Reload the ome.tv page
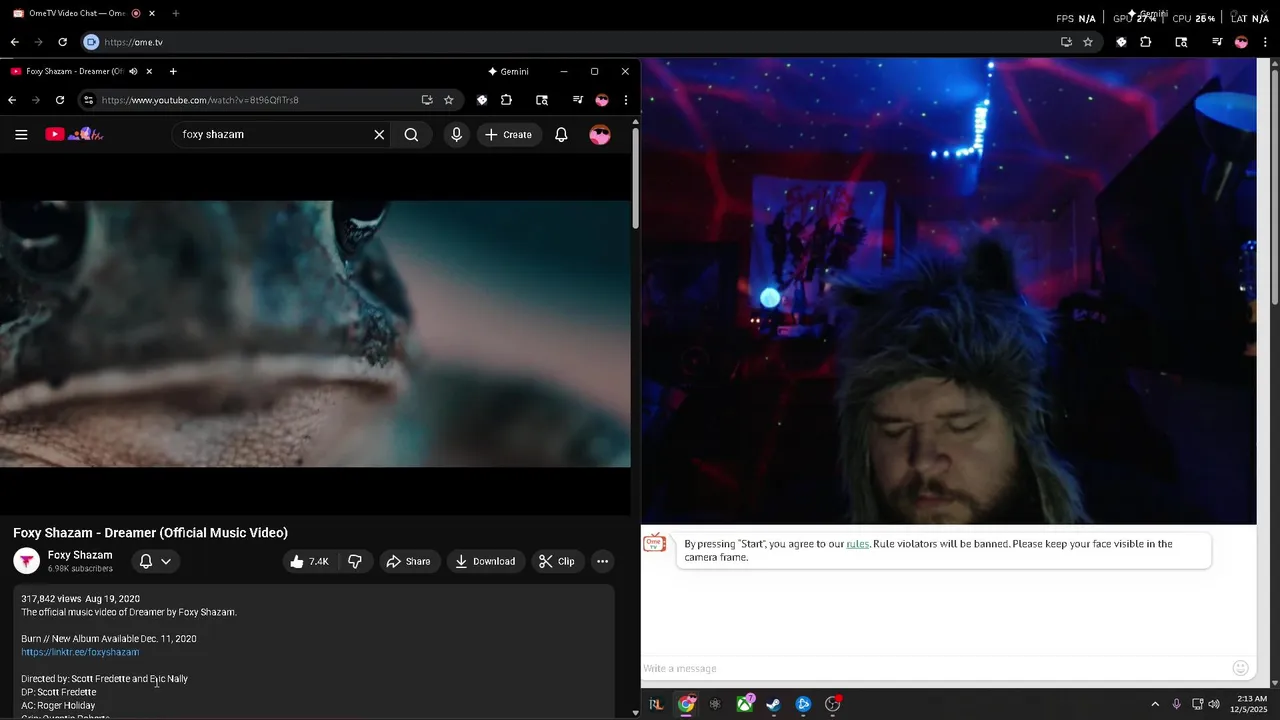Viewport: 1280px width, 720px height. point(62,42)
